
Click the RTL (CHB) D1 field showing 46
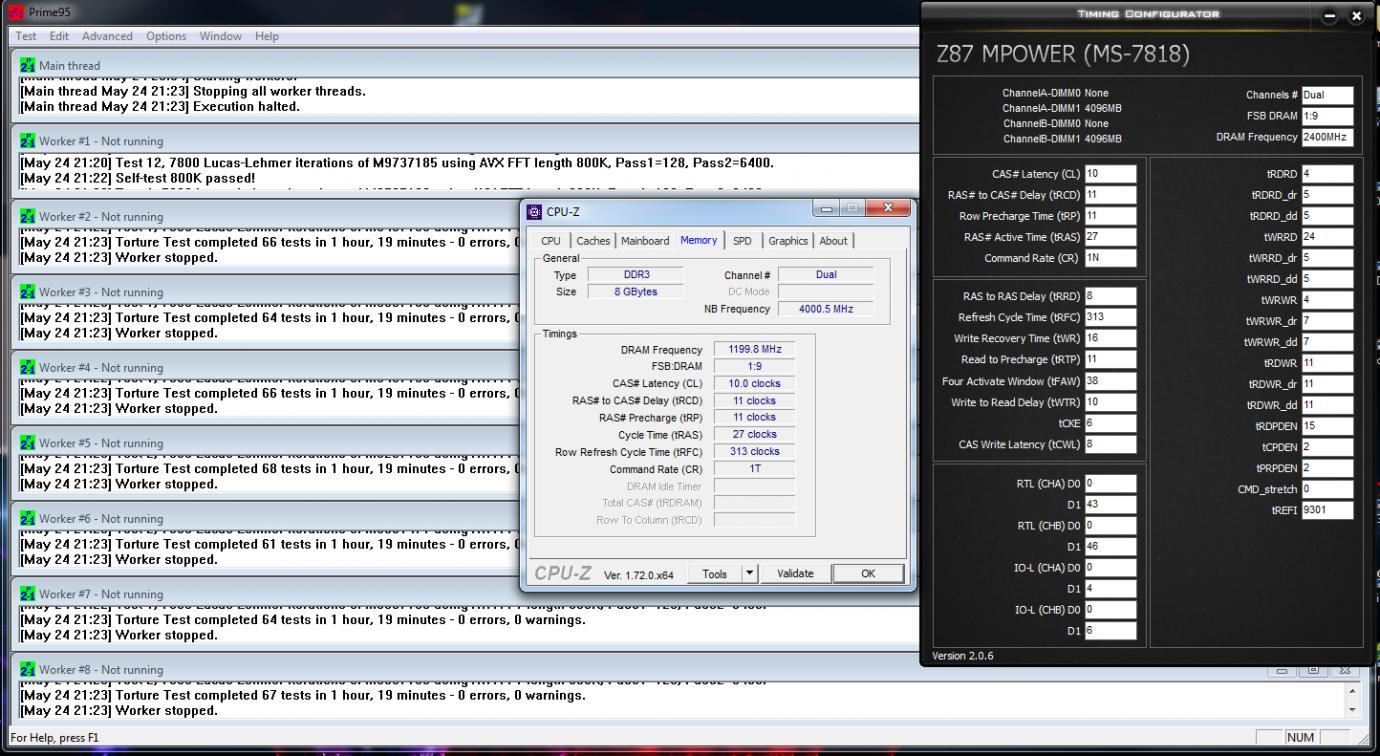(1110, 546)
